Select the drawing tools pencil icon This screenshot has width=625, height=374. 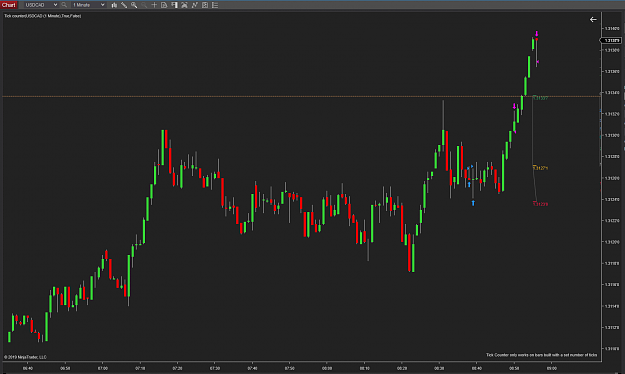pos(124,5)
